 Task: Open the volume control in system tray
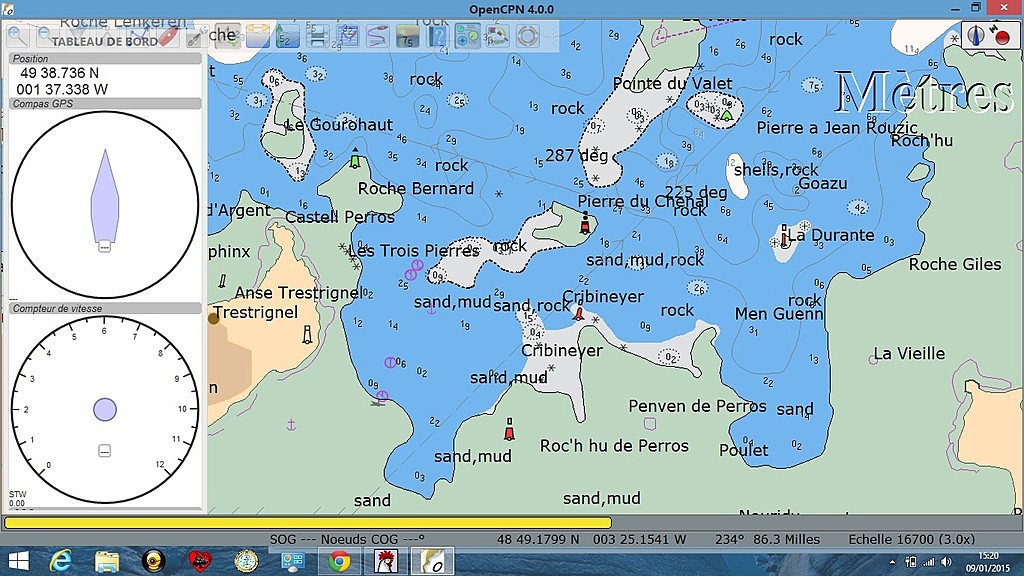(x=946, y=562)
